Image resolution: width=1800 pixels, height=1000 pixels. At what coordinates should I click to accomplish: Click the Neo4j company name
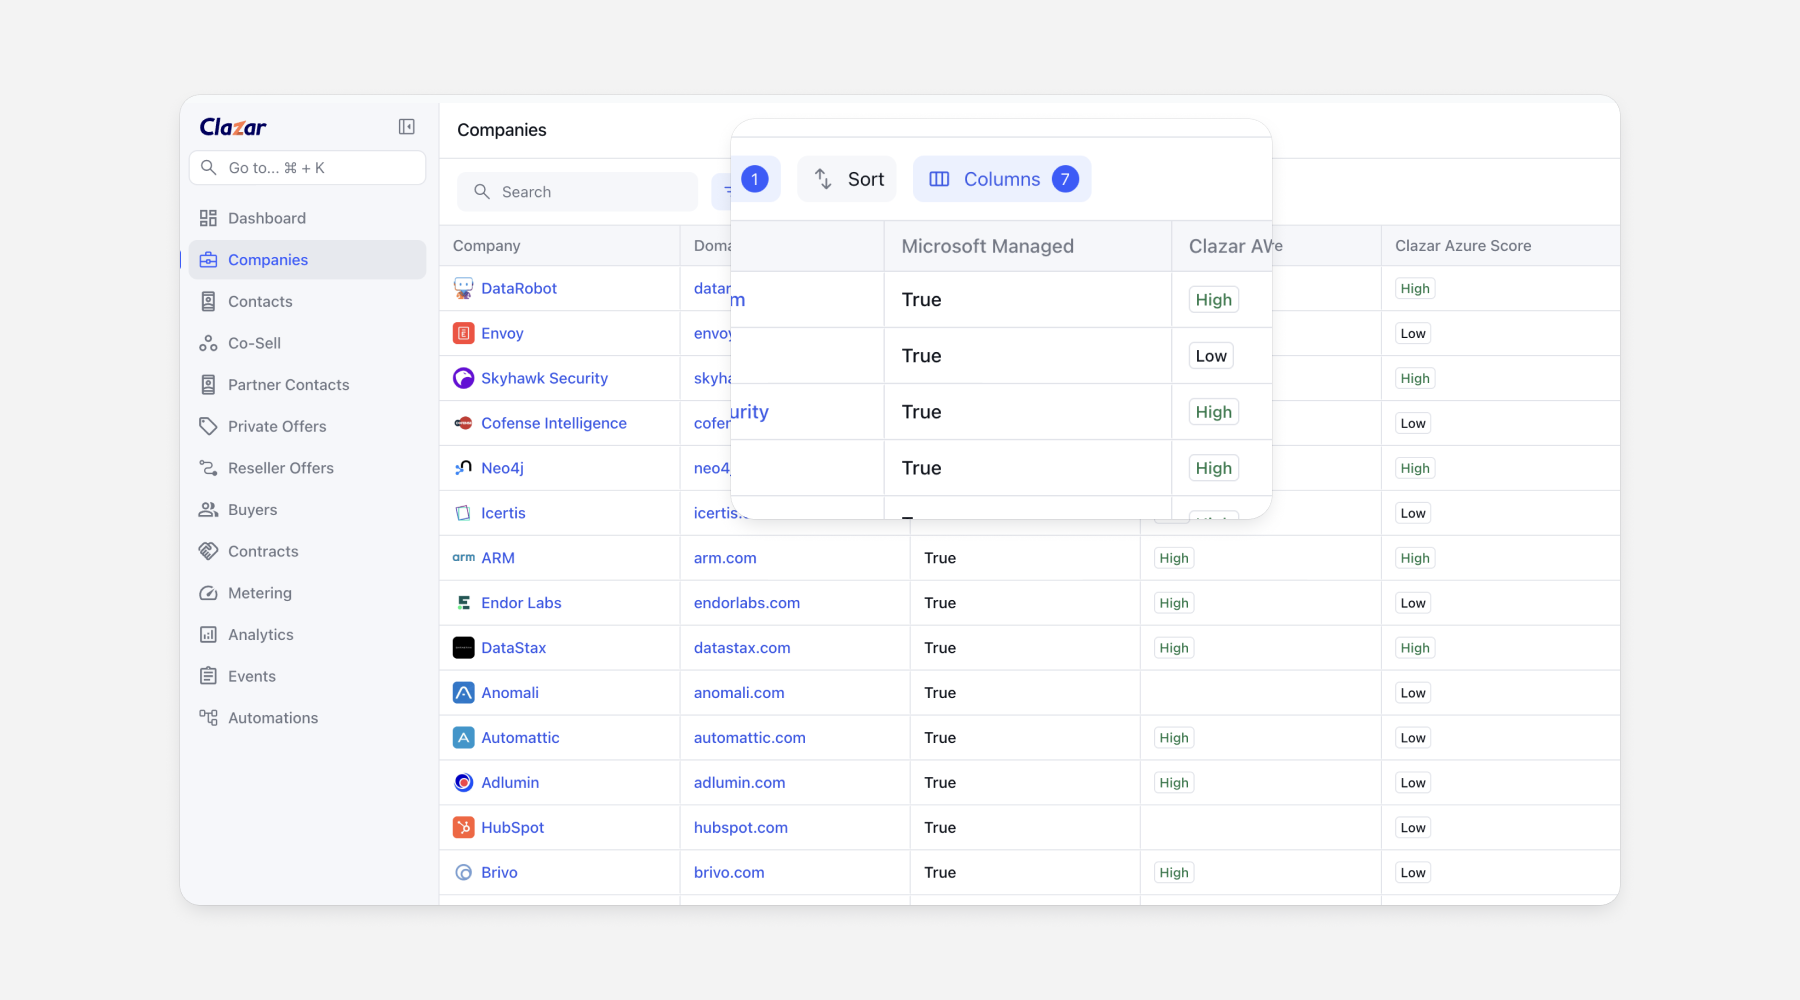click(x=502, y=468)
